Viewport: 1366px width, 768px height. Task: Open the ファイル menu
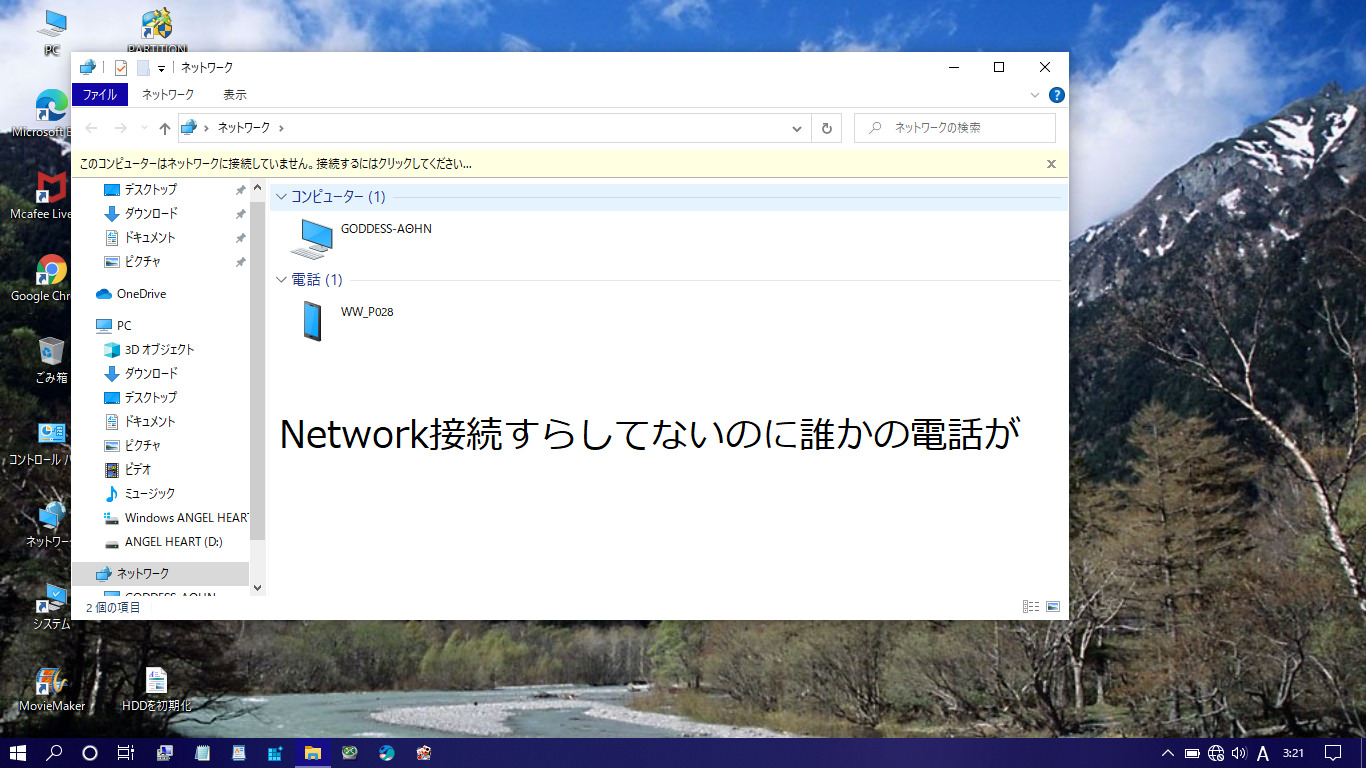pos(100,95)
